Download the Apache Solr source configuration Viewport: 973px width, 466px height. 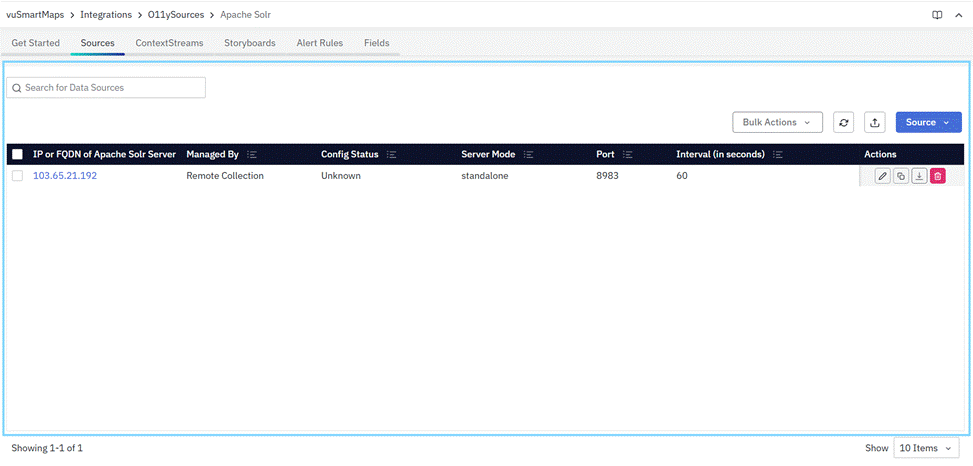point(919,176)
